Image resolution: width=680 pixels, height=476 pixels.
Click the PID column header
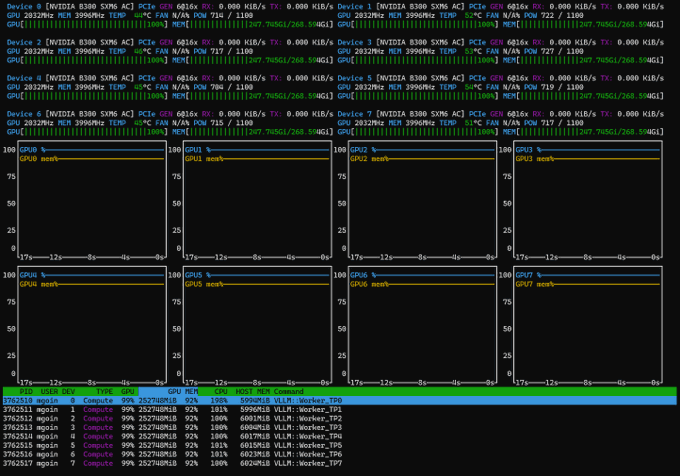click(x=26, y=391)
